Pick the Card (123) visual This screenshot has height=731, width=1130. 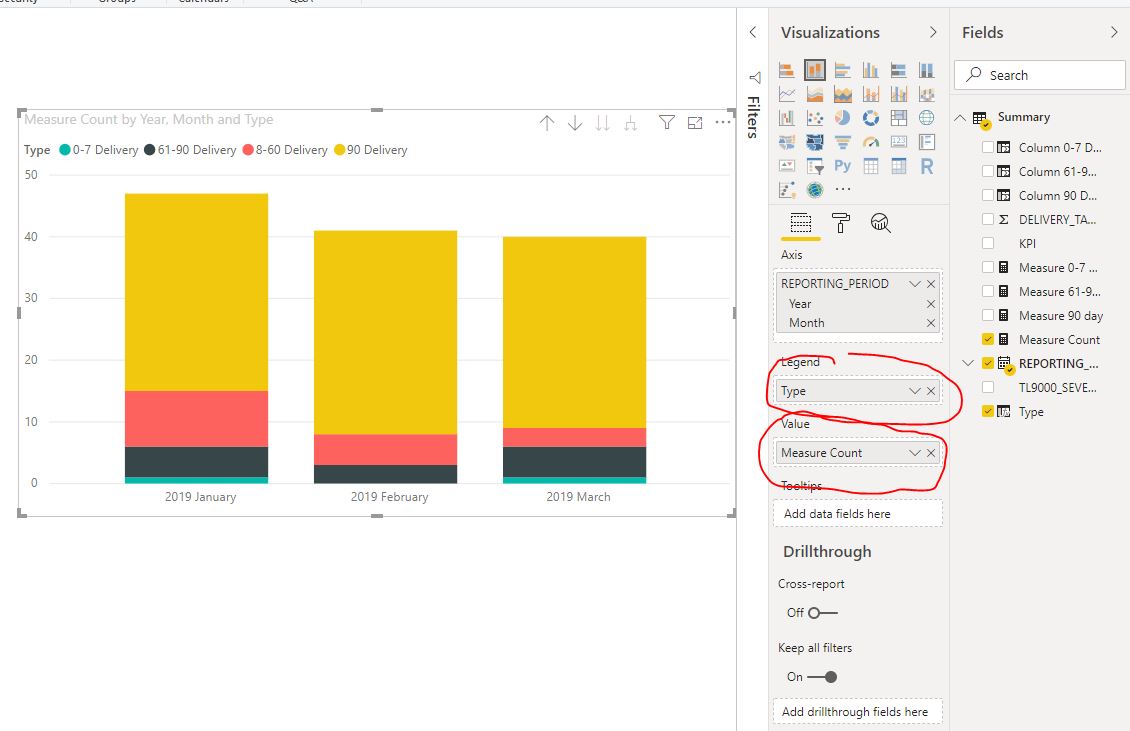tap(899, 142)
